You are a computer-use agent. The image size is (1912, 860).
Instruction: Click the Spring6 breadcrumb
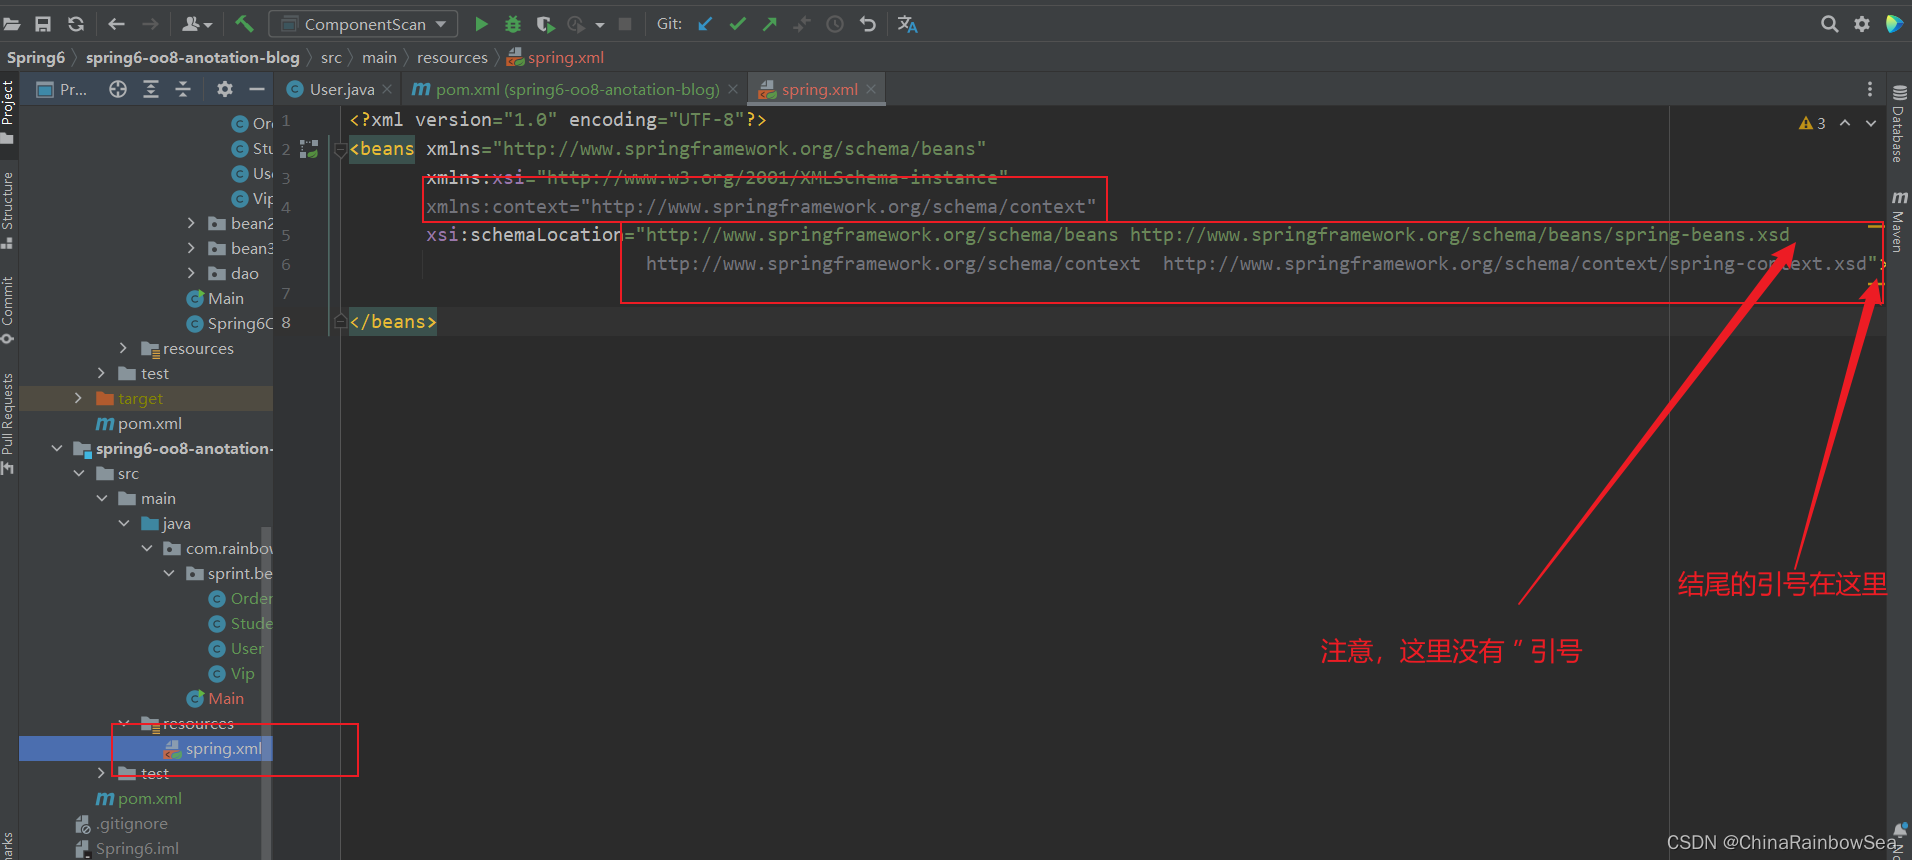pyautogui.click(x=36, y=57)
